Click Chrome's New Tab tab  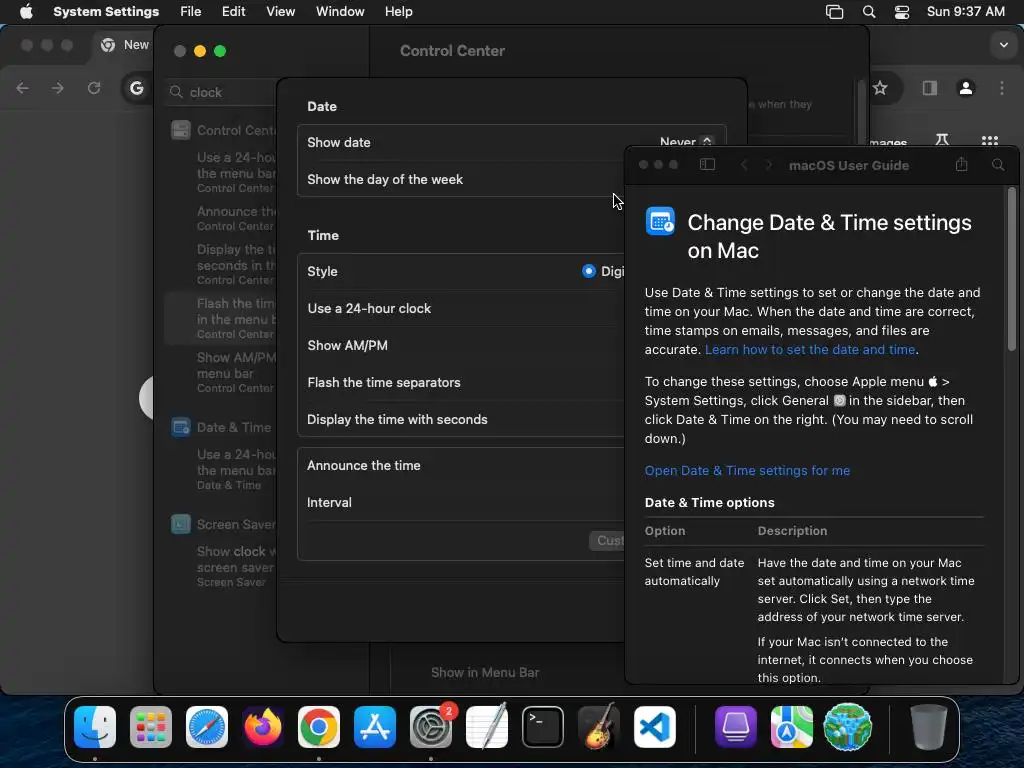[x=125, y=45]
